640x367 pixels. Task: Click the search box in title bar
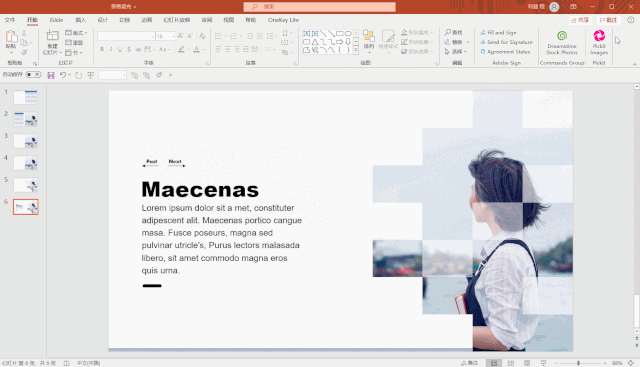[x=319, y=7]
